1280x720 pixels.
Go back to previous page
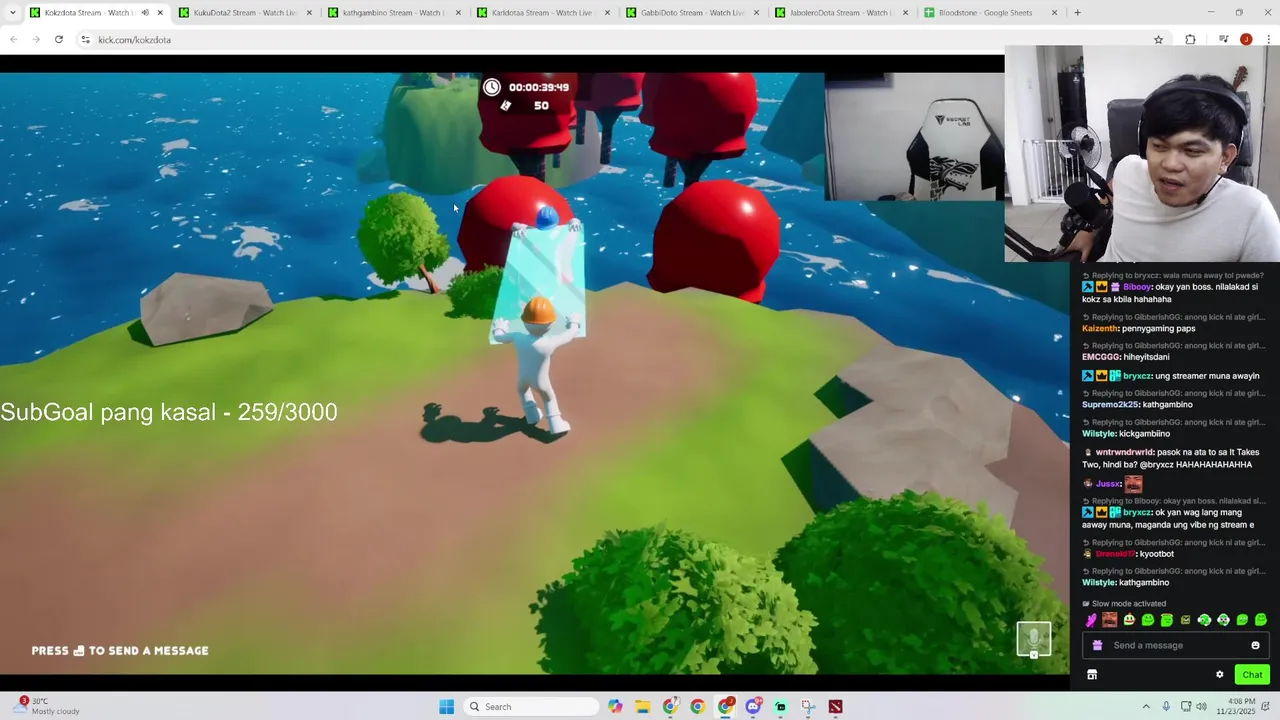click(x=13, y=40)
